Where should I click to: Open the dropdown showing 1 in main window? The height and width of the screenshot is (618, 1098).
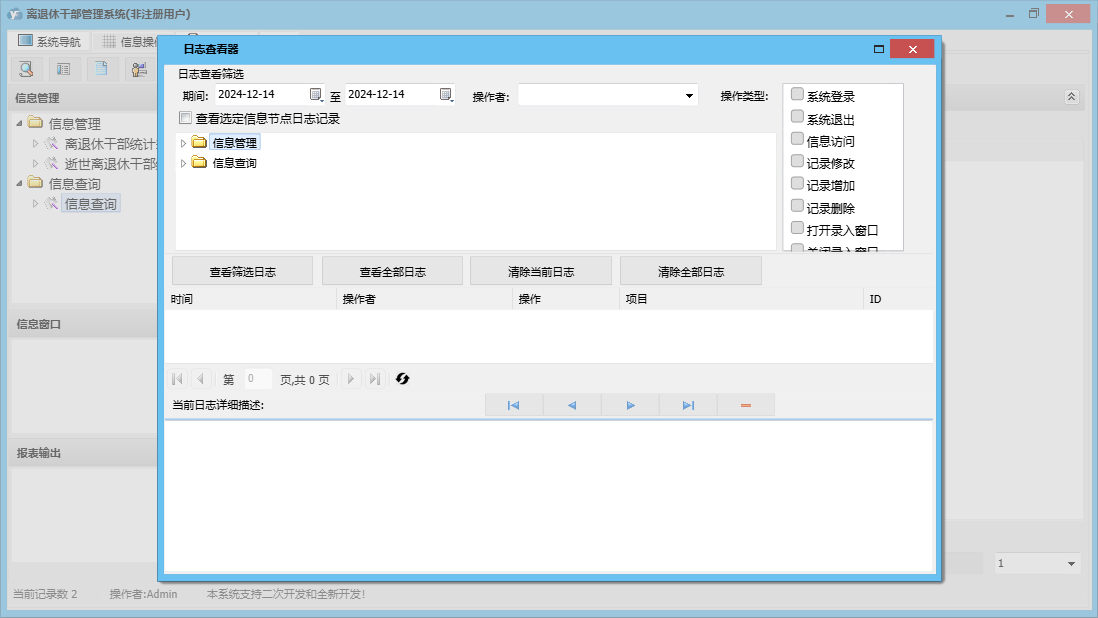[1071, 563]
